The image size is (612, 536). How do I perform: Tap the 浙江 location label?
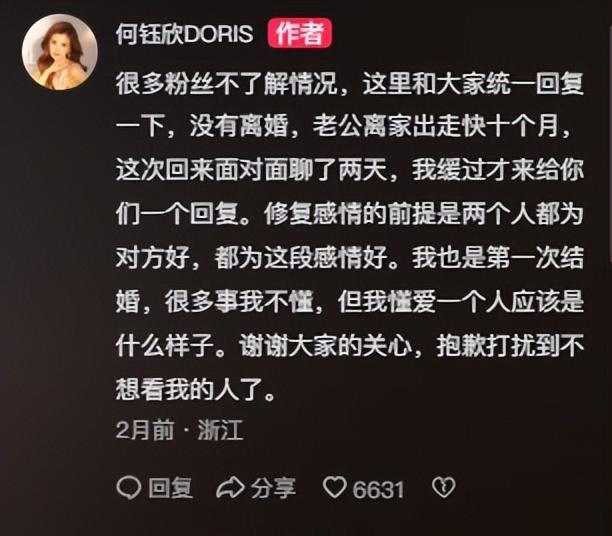click(x=220, y=430)
